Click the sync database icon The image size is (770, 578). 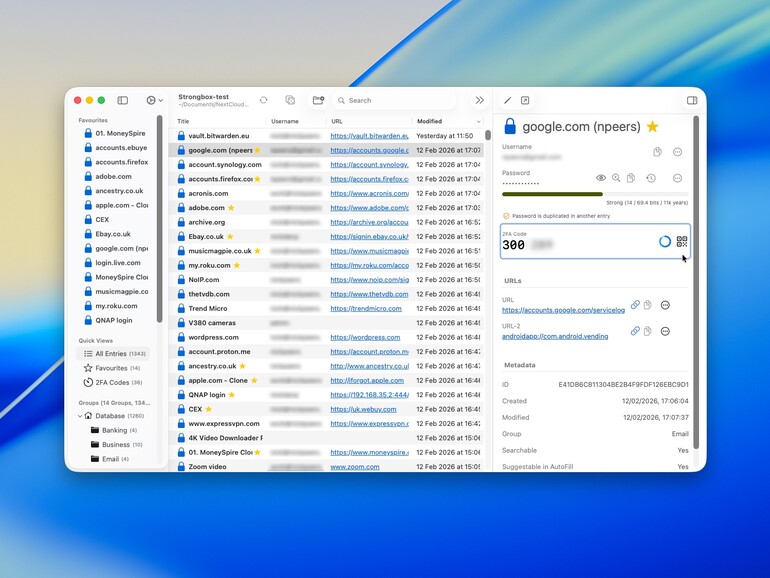pos(264,100)
